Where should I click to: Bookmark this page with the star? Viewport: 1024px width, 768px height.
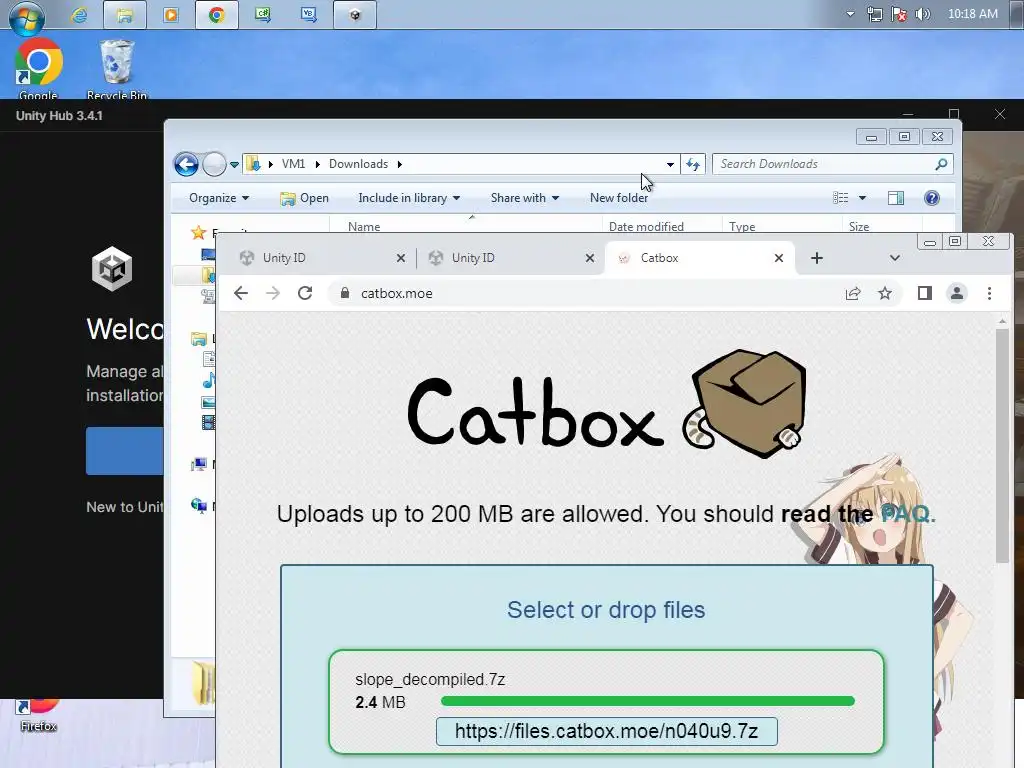(x=885, y=293)
